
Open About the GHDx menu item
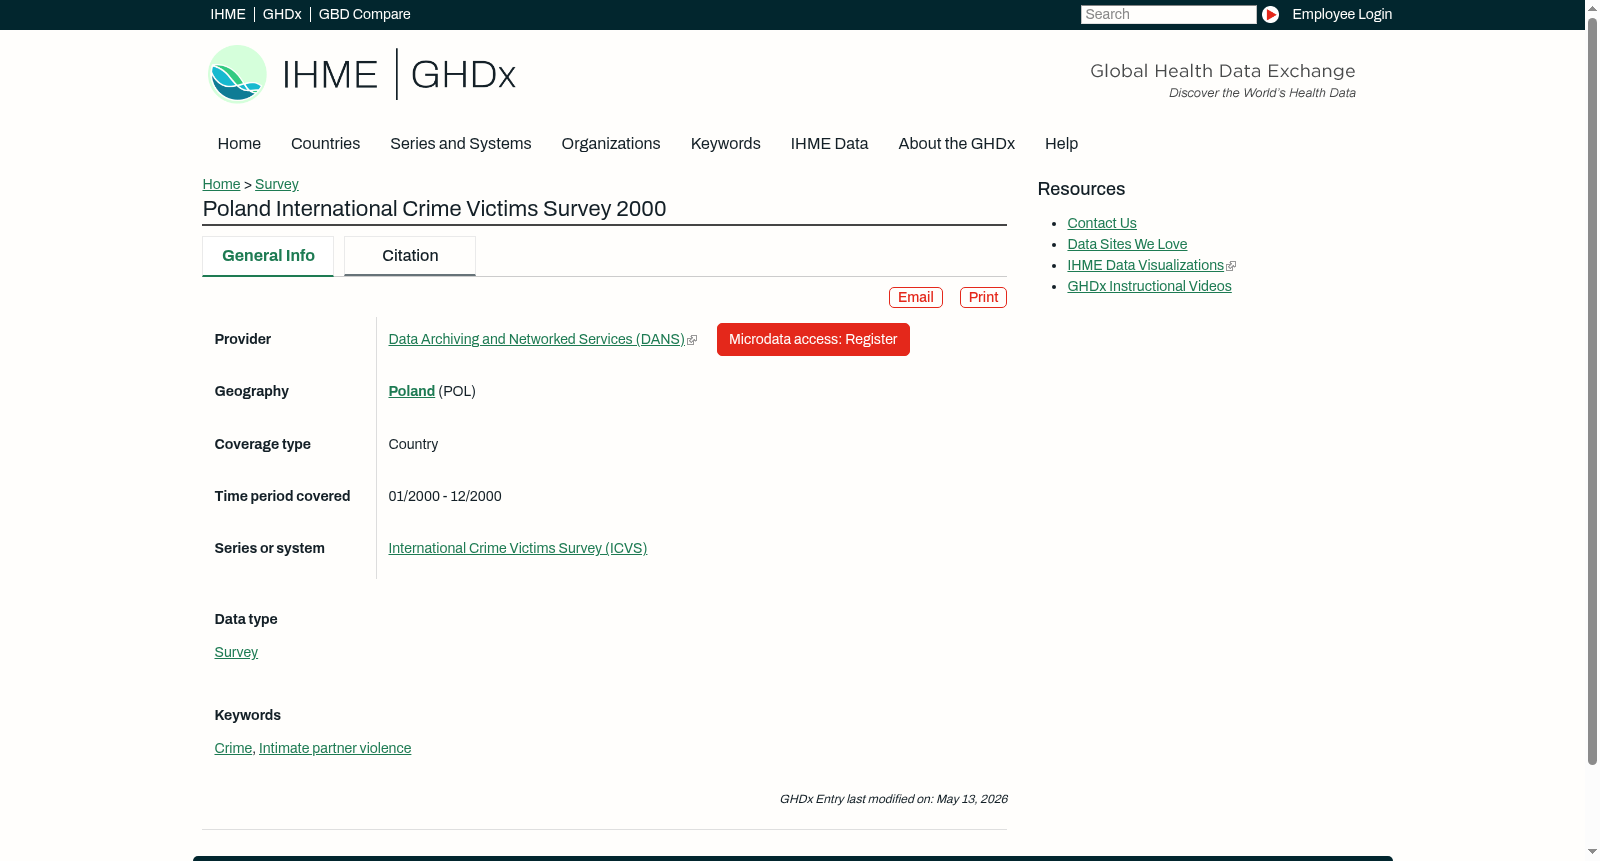point(956,144)
